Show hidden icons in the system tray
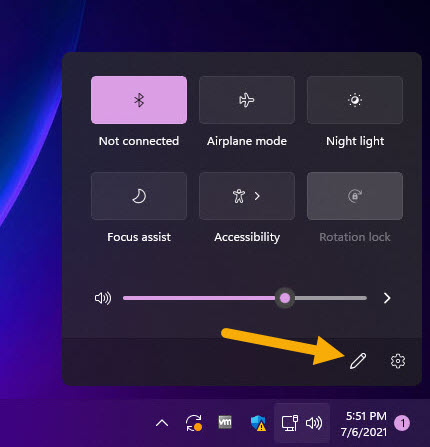The height and width of the screenshot is (447, 430). pyautogui.click(x=162, y=423)
